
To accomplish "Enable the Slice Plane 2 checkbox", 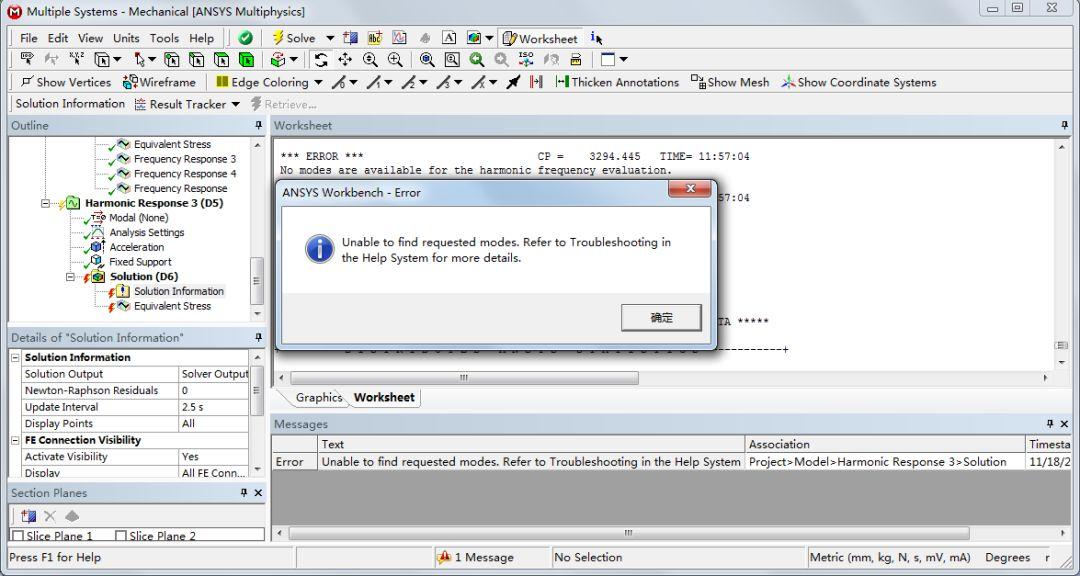I will 121,536.
